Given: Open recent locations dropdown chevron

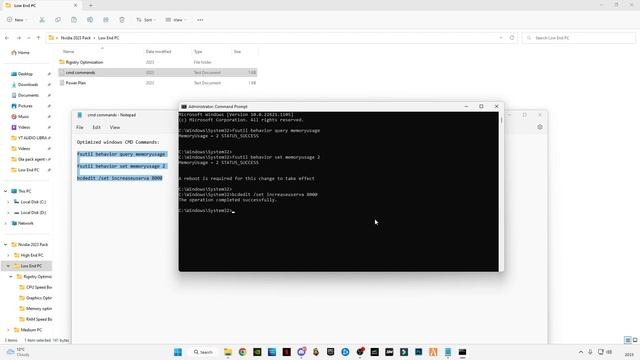Looking at the screenshot, I should (29, 38).
